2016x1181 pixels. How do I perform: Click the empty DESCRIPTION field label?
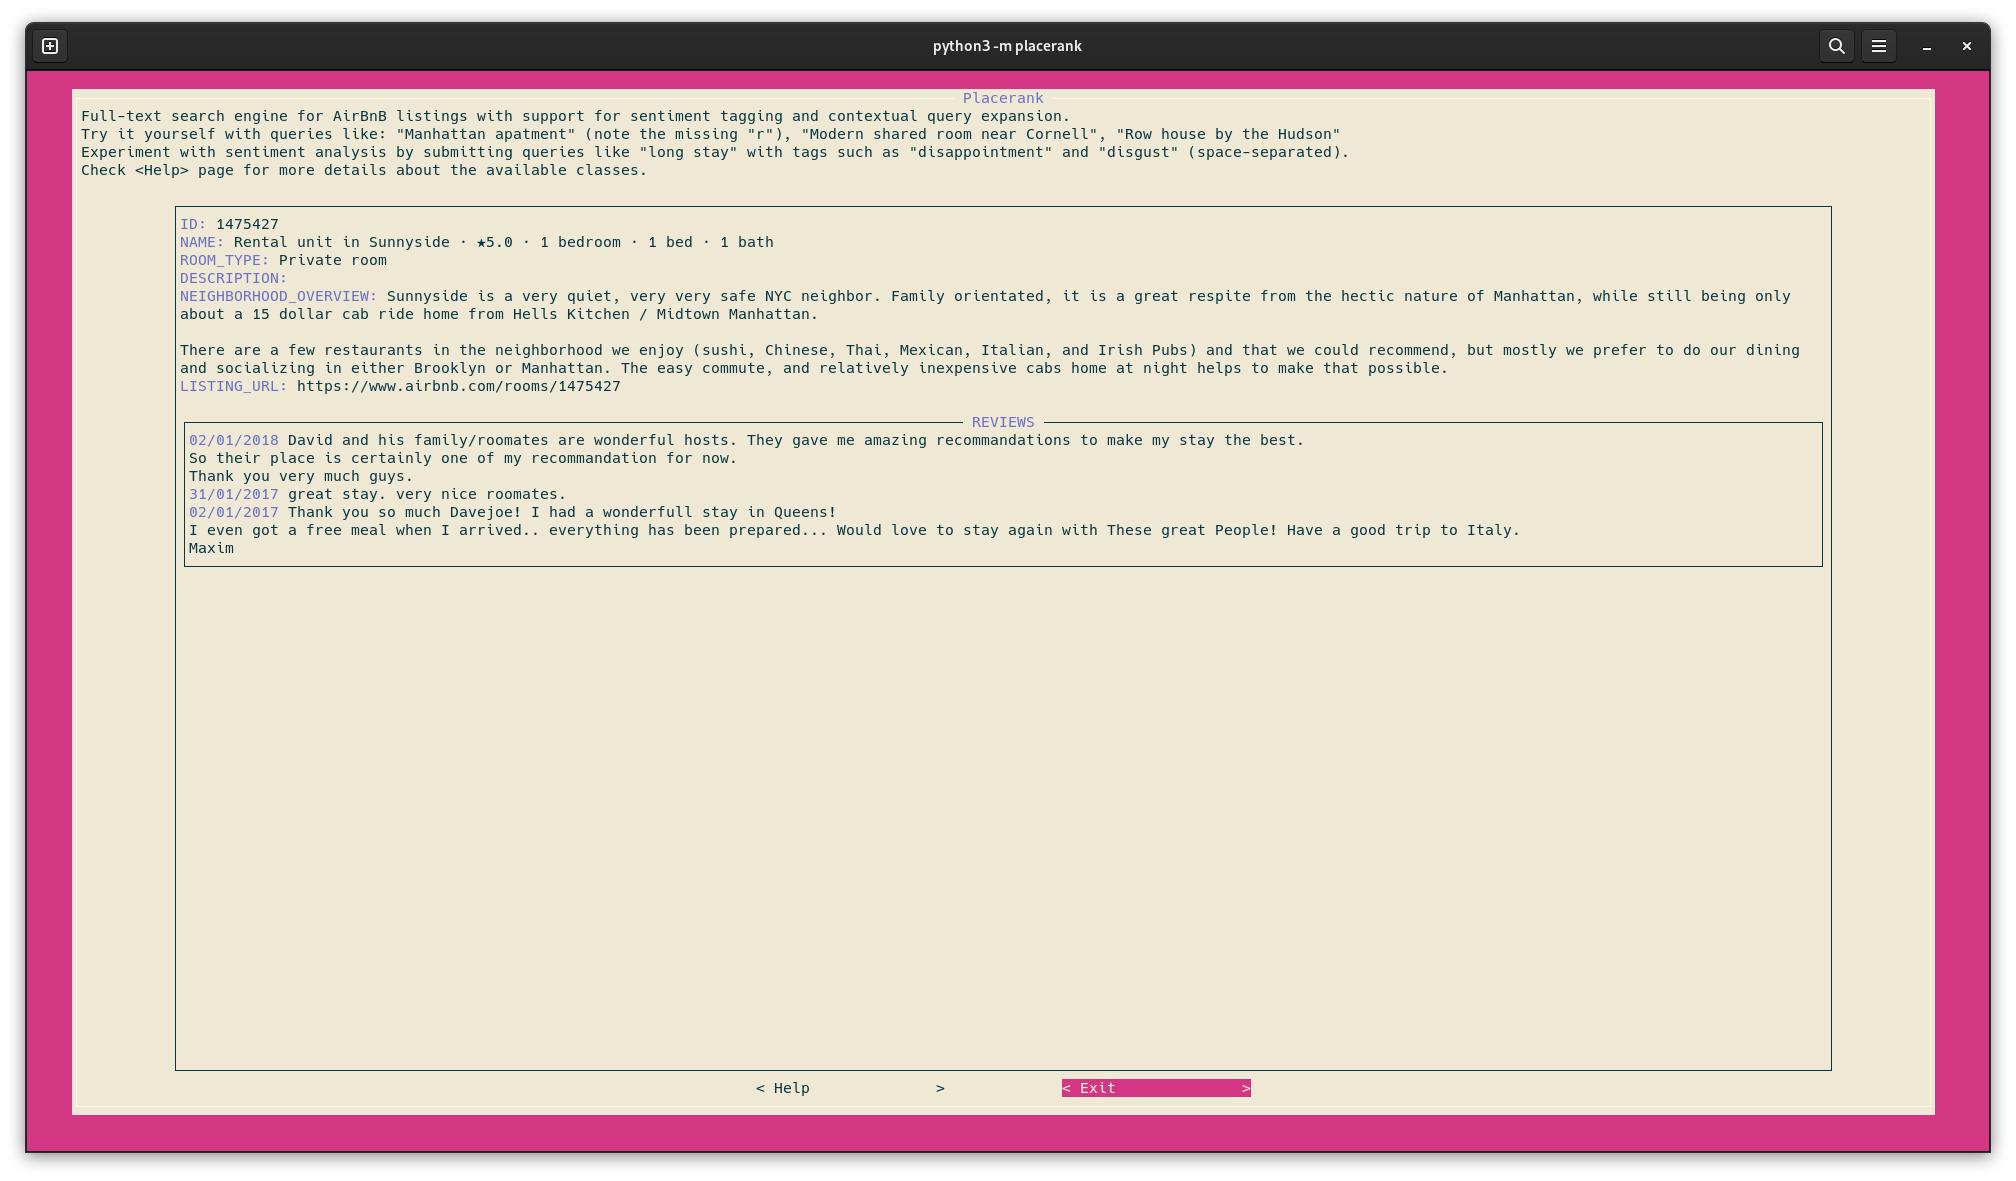pos(233,278)
